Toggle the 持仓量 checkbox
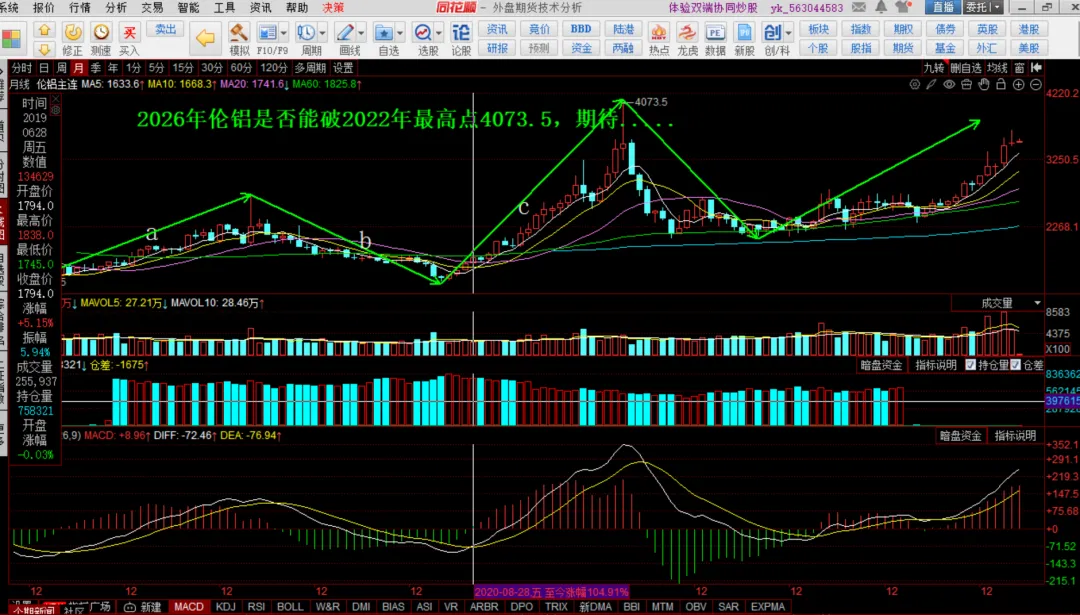Screen dimensions: 1080x615 click(970, 365)
